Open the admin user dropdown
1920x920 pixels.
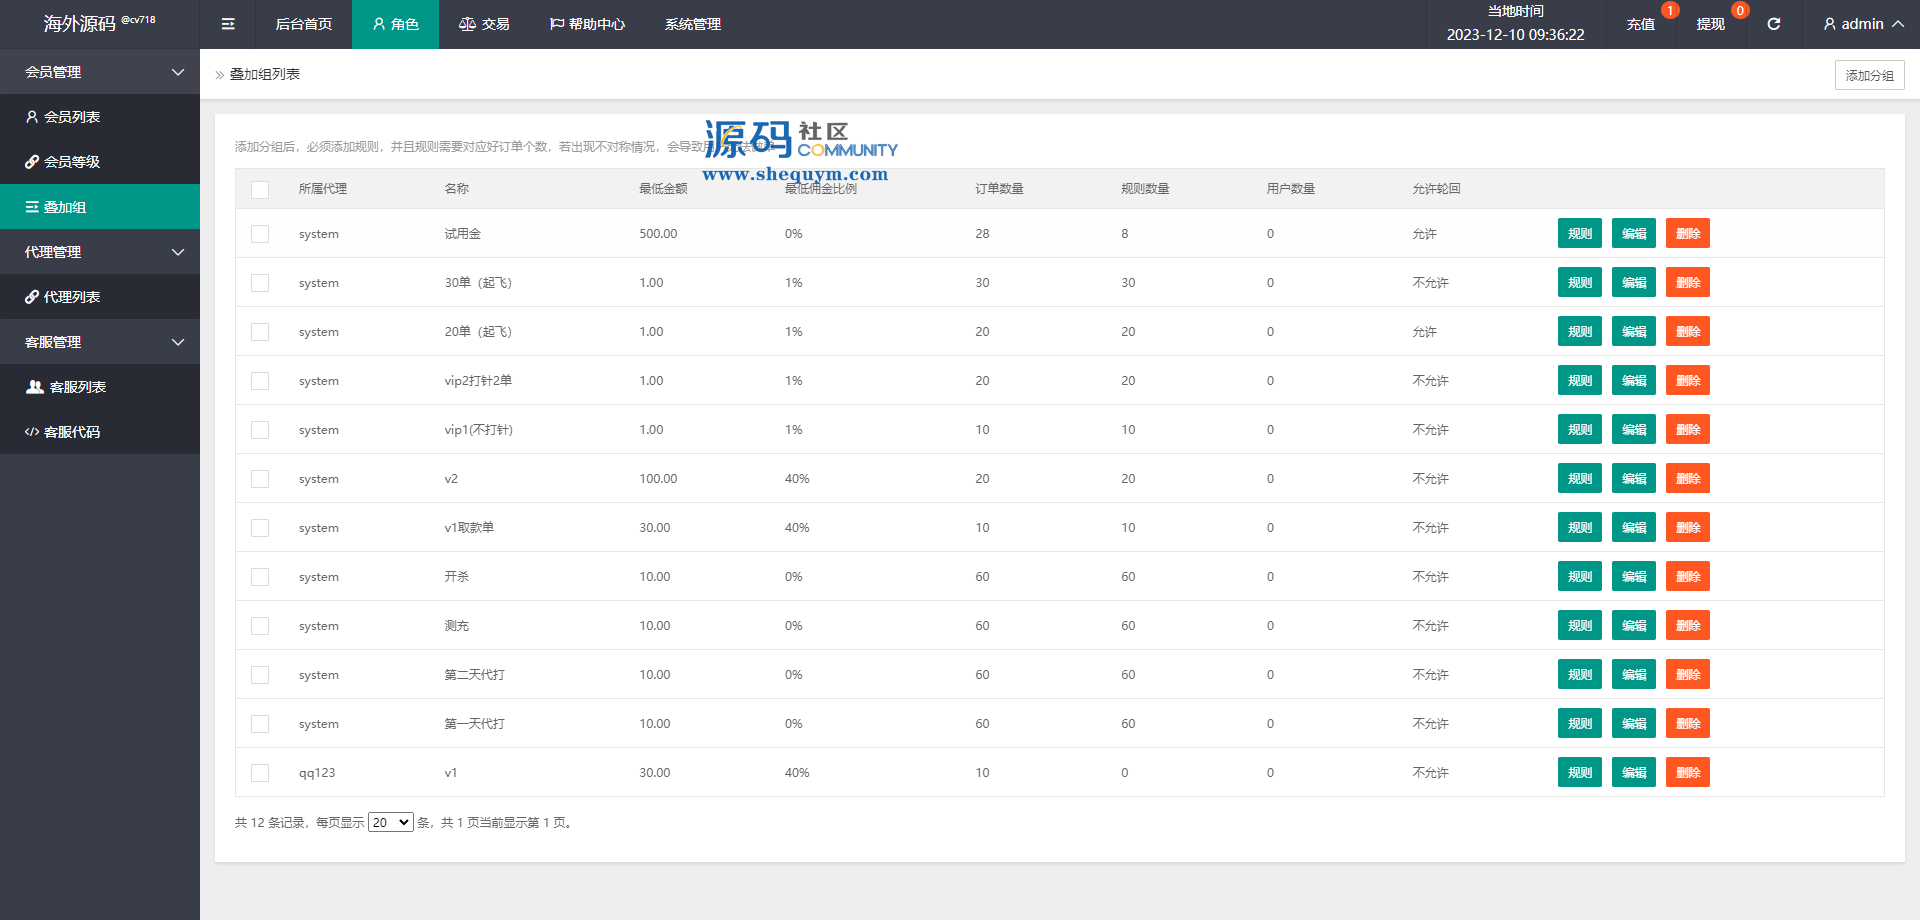coord(1863,24)
